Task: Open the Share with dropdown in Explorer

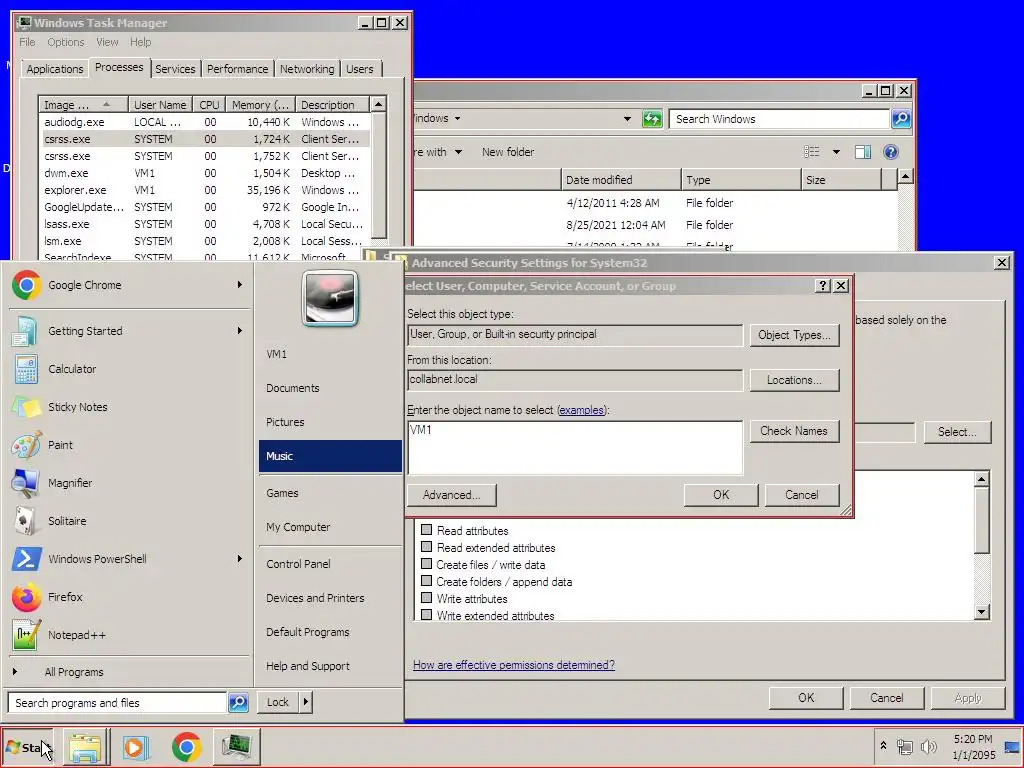Action: [458, 152]
